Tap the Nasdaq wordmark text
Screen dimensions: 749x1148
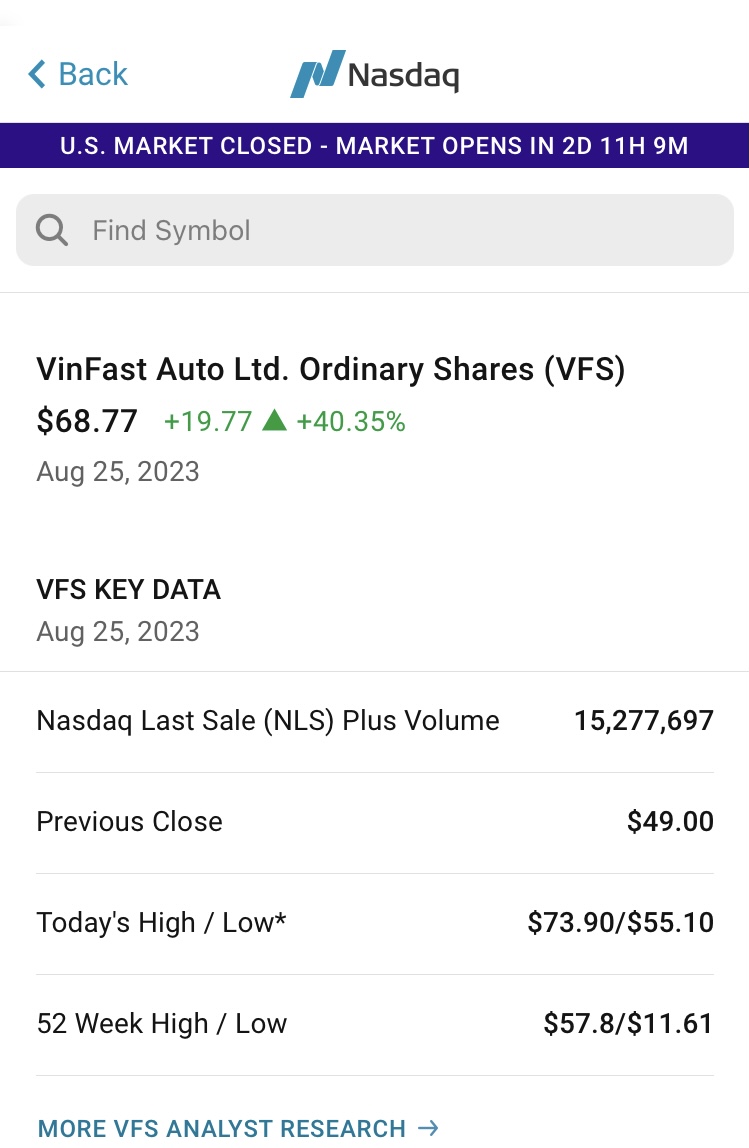pyautogui.click(x=403, y=75)
